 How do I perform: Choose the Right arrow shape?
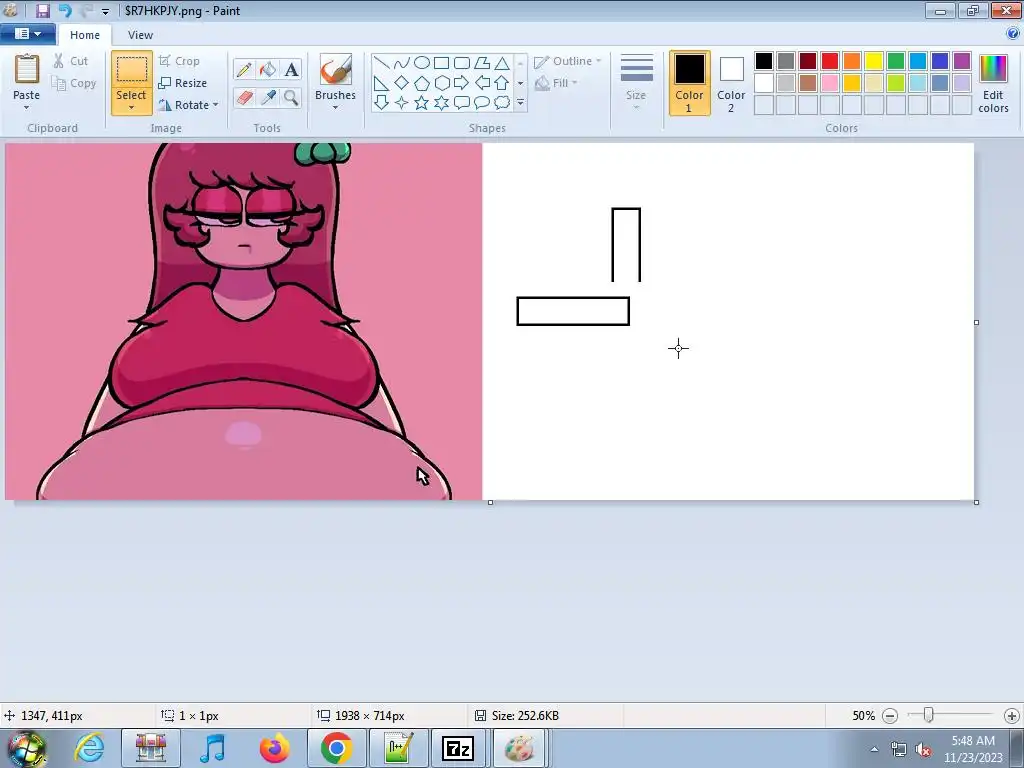462,83
